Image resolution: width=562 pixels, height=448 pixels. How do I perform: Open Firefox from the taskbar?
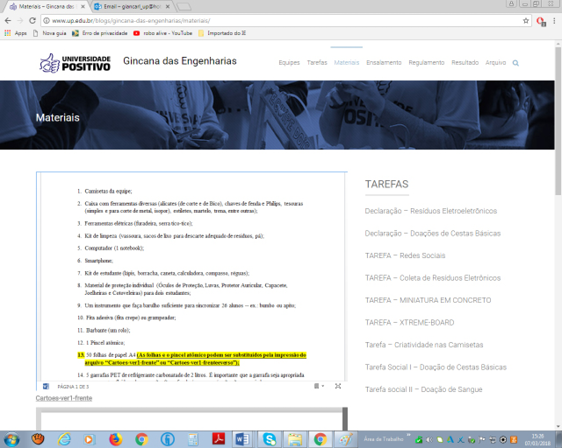coord(115,439)
